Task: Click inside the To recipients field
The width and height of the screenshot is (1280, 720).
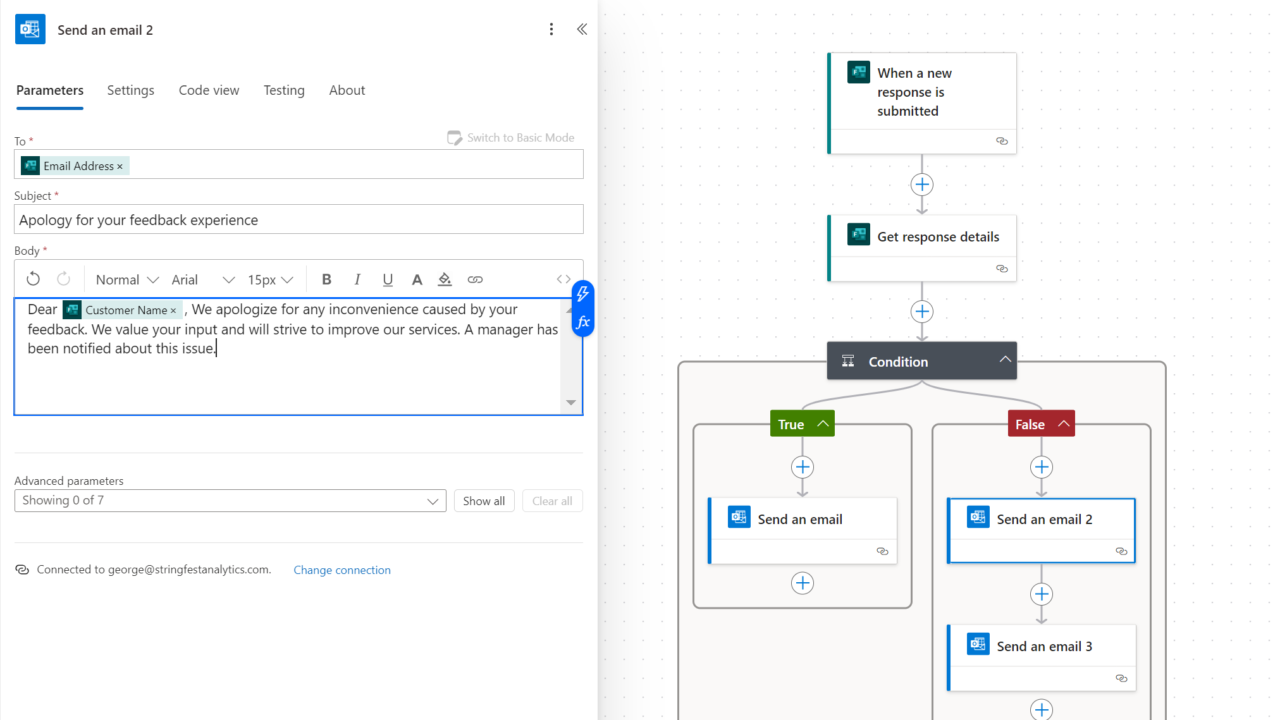Action: coord(299,165)
